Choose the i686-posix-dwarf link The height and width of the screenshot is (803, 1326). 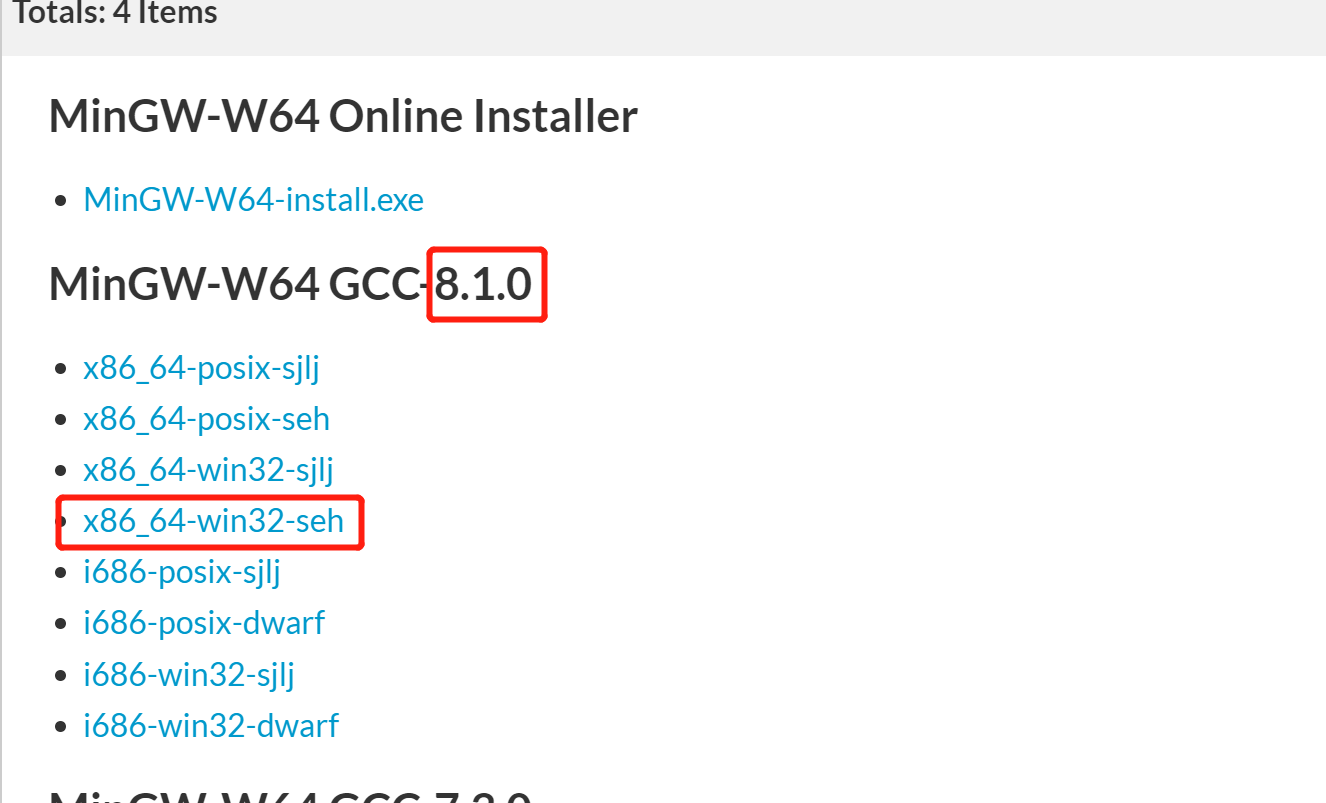(204, 623)
